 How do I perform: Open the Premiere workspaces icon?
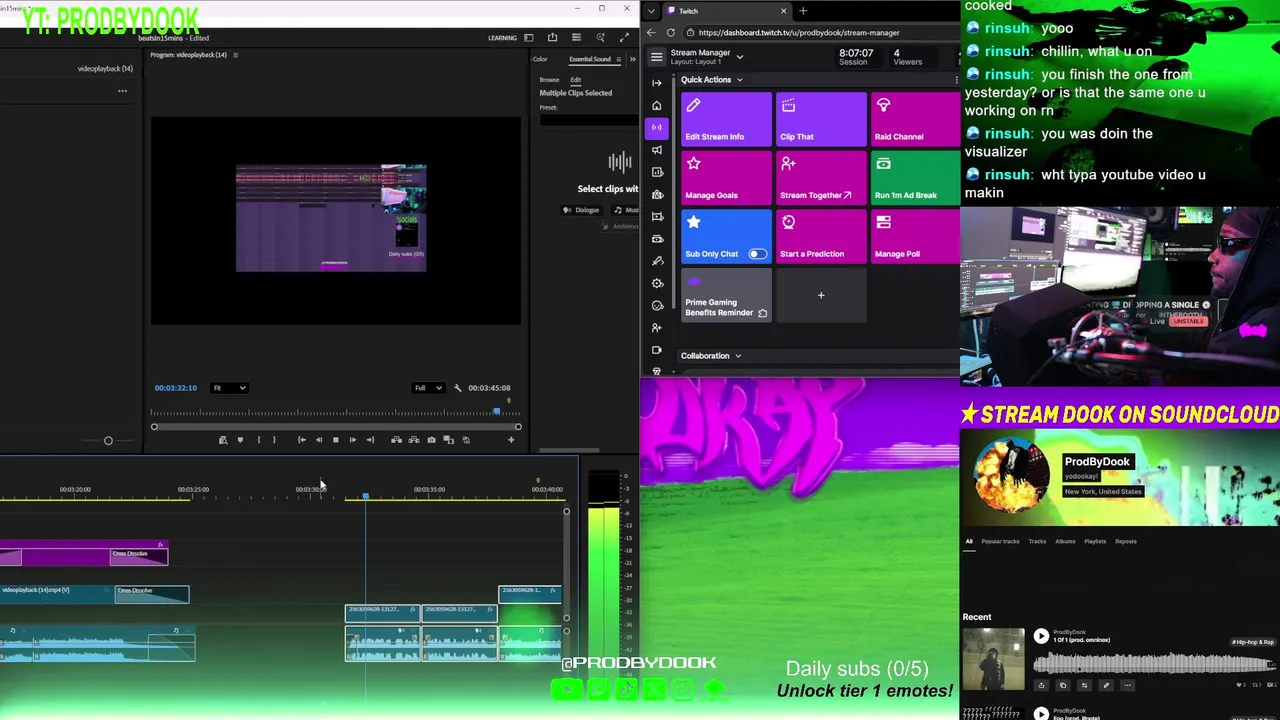click(x=528, y=38)
